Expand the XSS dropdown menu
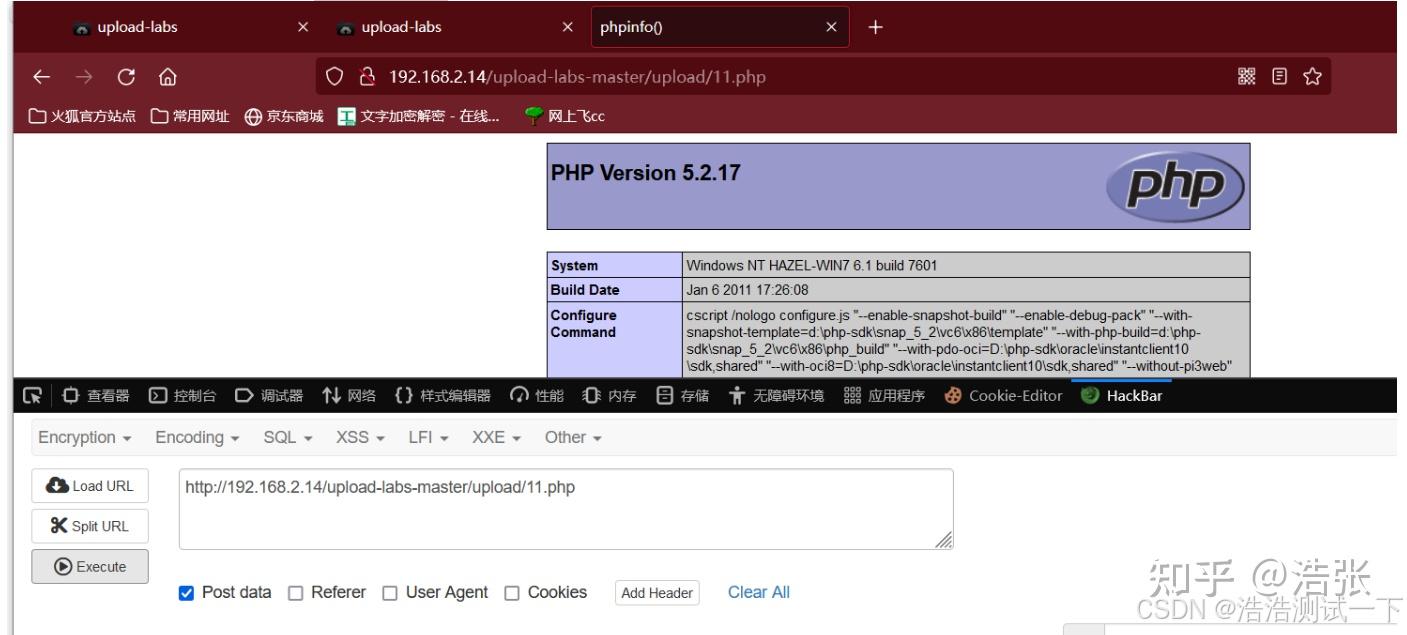 [360, 437]
